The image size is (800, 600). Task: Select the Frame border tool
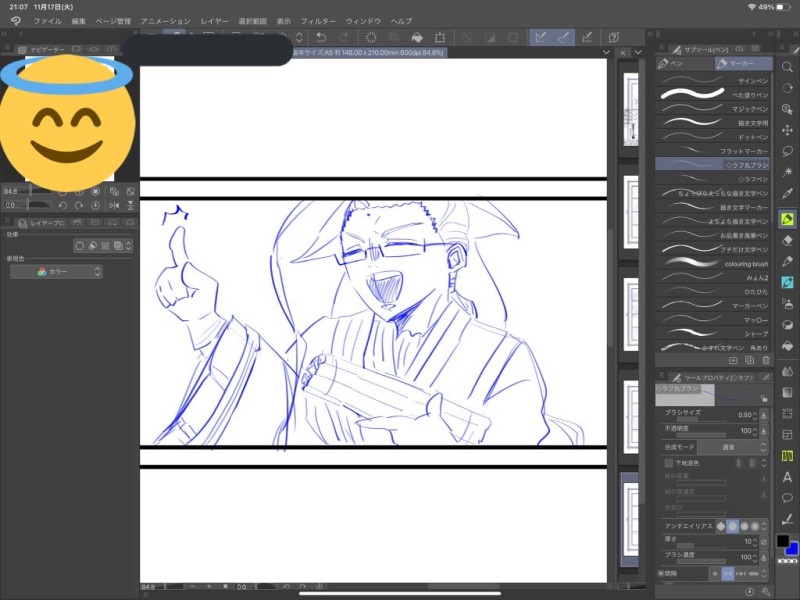[787, 435]
